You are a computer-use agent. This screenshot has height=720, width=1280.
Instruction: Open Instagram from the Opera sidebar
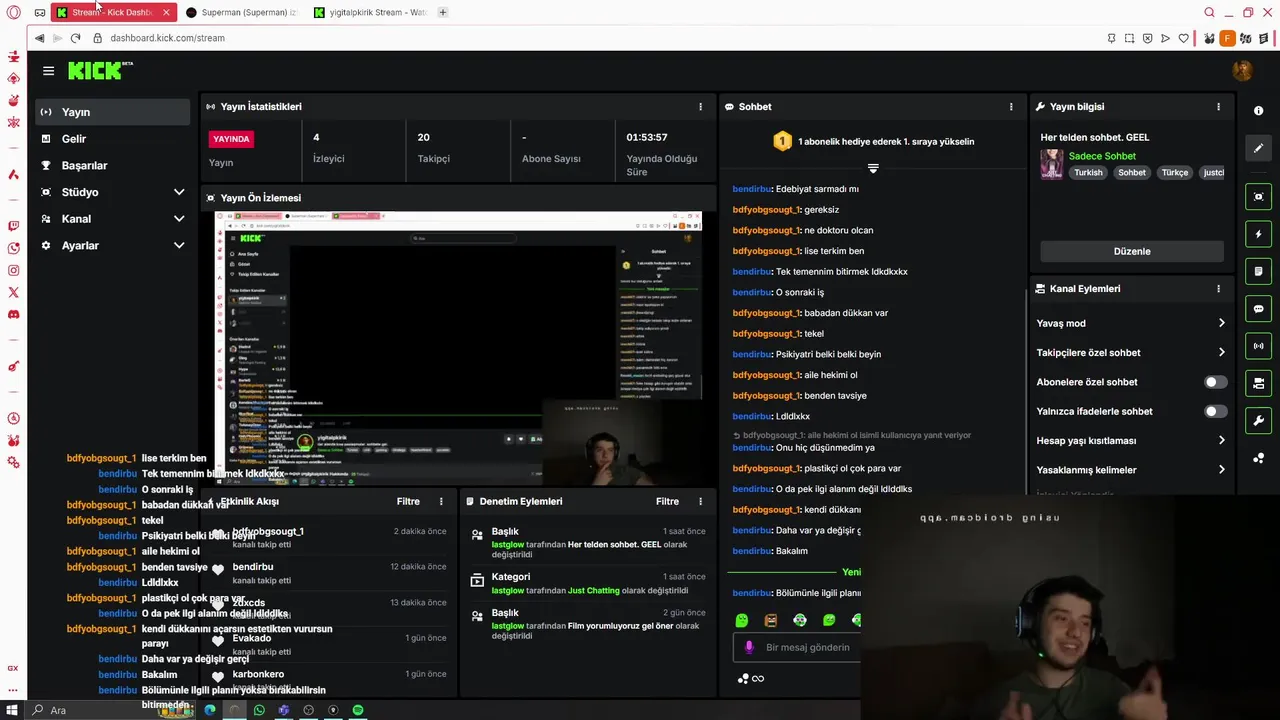click(x=13, y=270)
